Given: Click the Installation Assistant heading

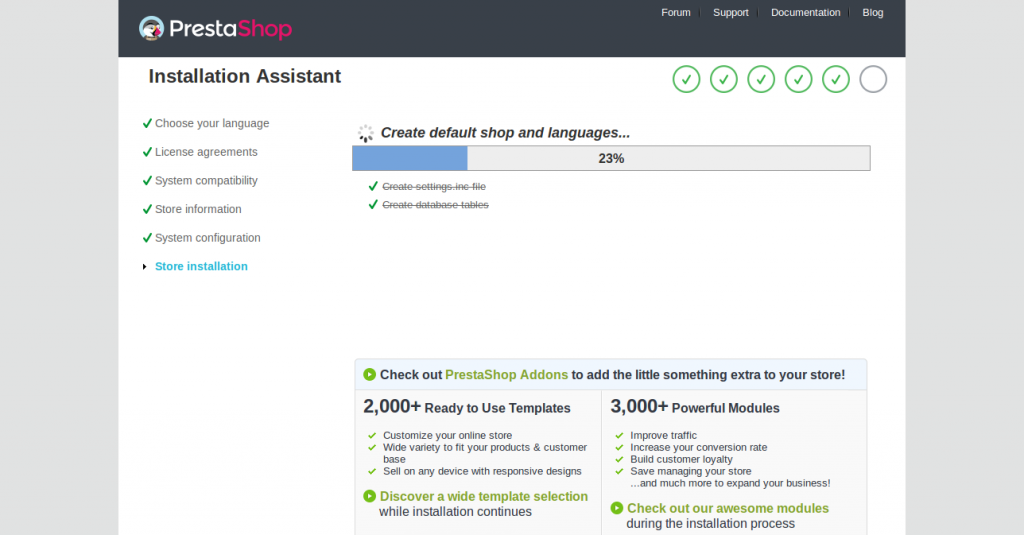Looking at the screenshot, I should tap(244, 76).
